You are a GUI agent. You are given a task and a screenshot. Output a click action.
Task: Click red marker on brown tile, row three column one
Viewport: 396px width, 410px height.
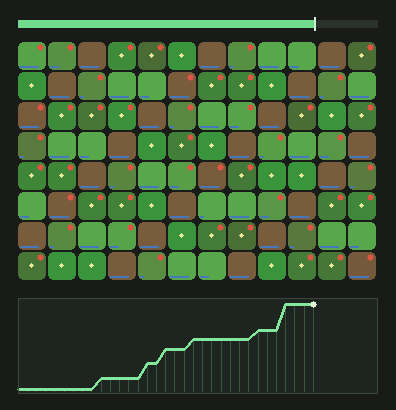(x=41, y=108)
